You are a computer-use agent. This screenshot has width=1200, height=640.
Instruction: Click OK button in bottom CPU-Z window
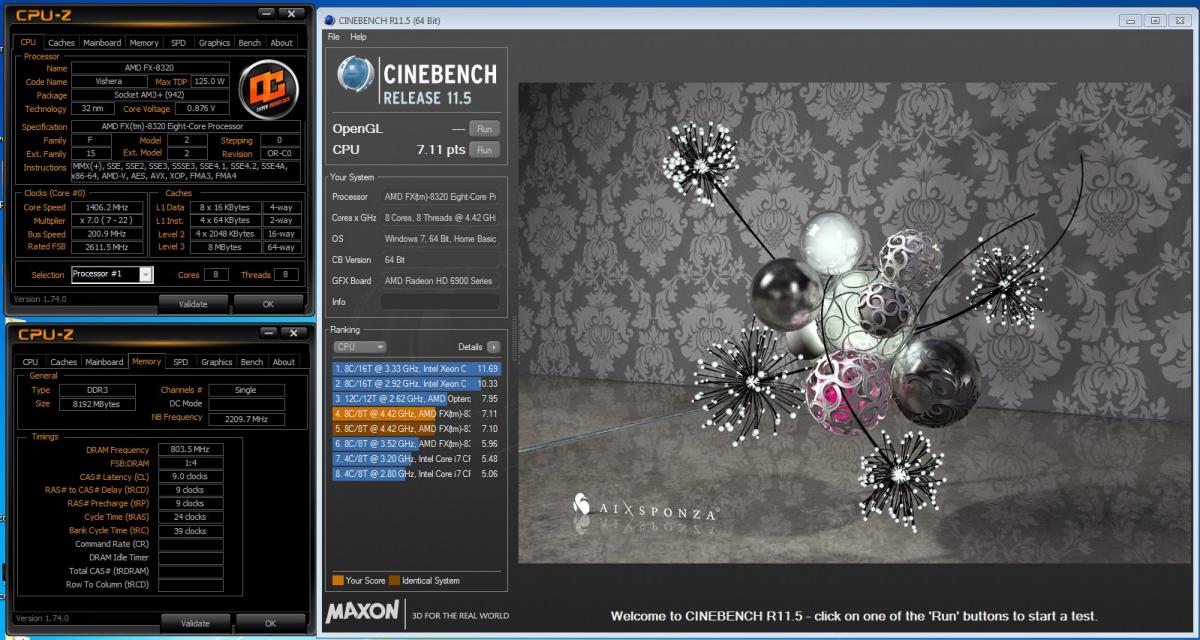tap(270, 623)
